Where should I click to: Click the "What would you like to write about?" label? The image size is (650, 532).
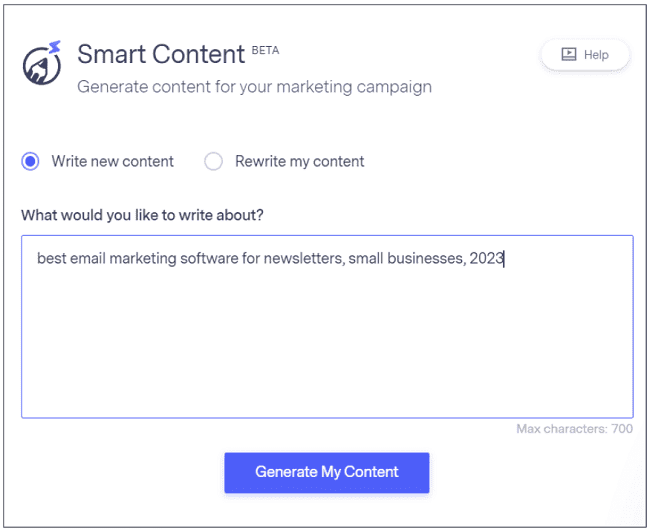point(142,215)
